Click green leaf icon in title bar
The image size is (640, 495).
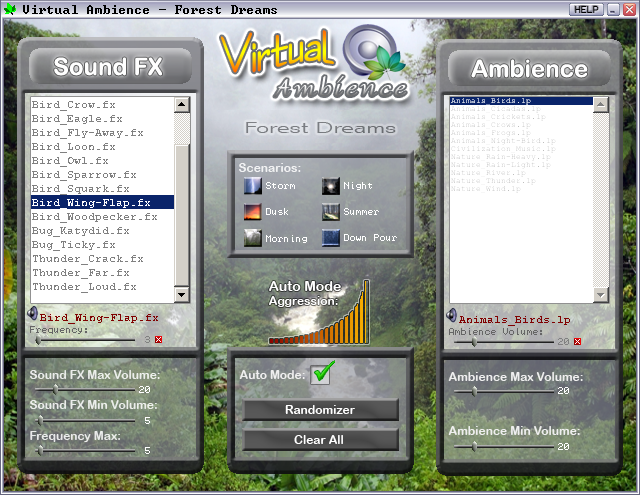(10, 9)
